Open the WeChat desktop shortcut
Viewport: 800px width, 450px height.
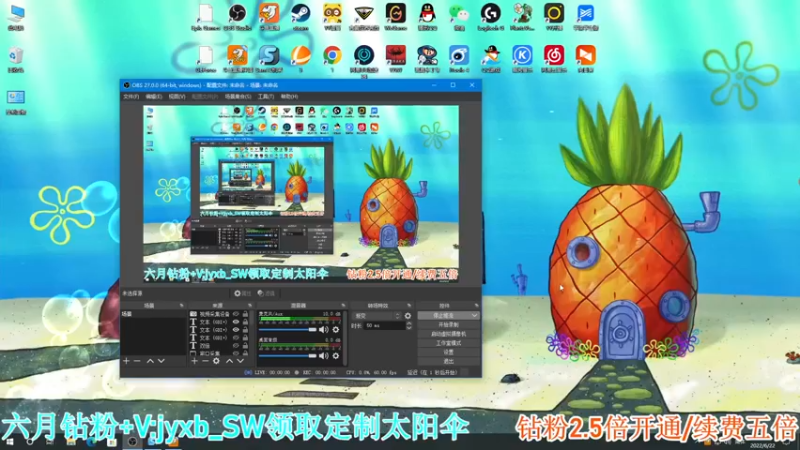point(459,17)
